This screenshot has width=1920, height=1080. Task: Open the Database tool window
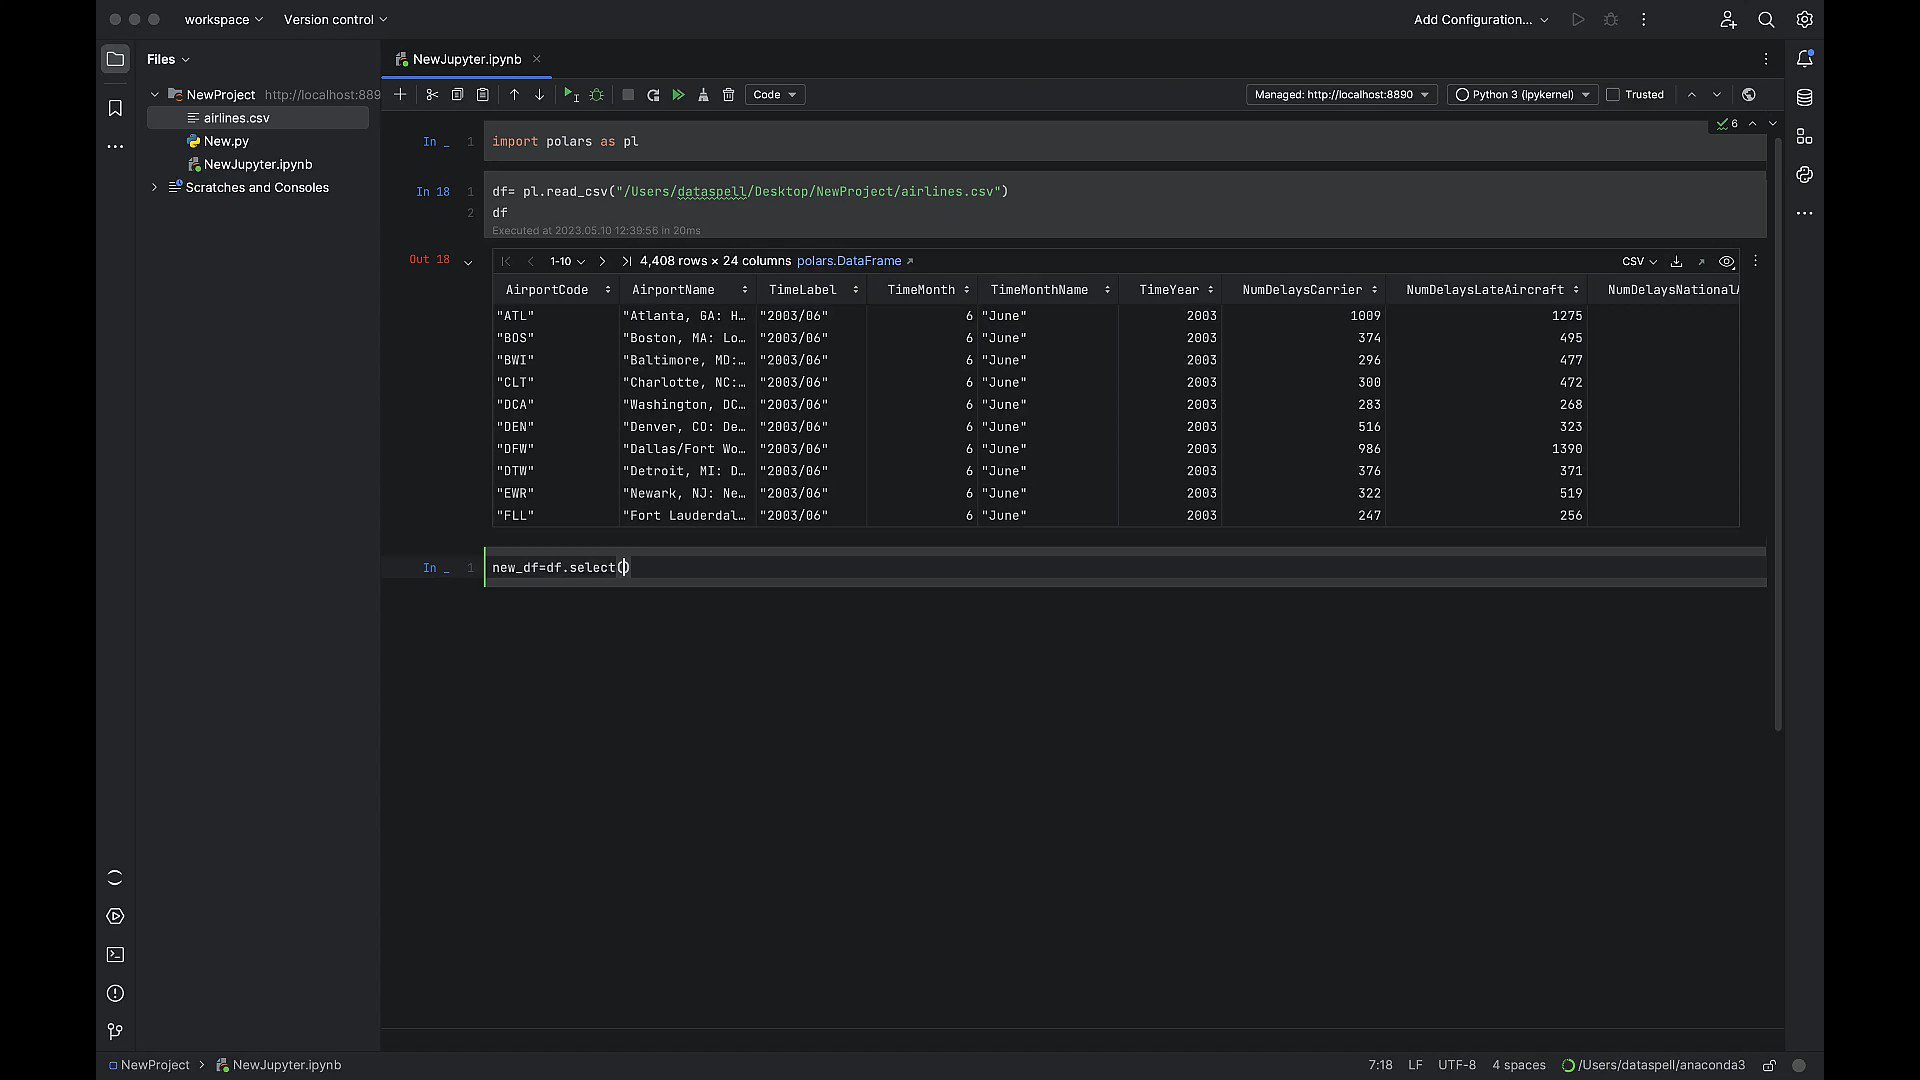click(1805, 97)
